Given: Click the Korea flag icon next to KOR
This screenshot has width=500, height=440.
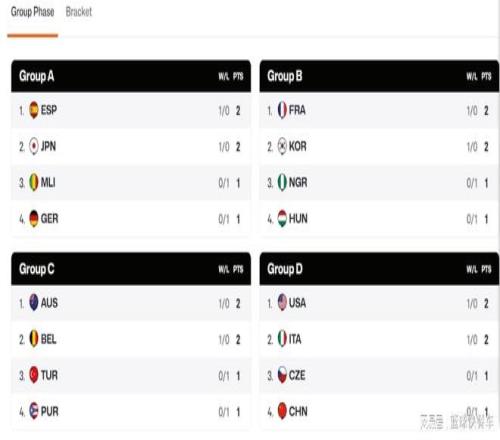Looking at the screenshot, I should [x=282, y=146].
